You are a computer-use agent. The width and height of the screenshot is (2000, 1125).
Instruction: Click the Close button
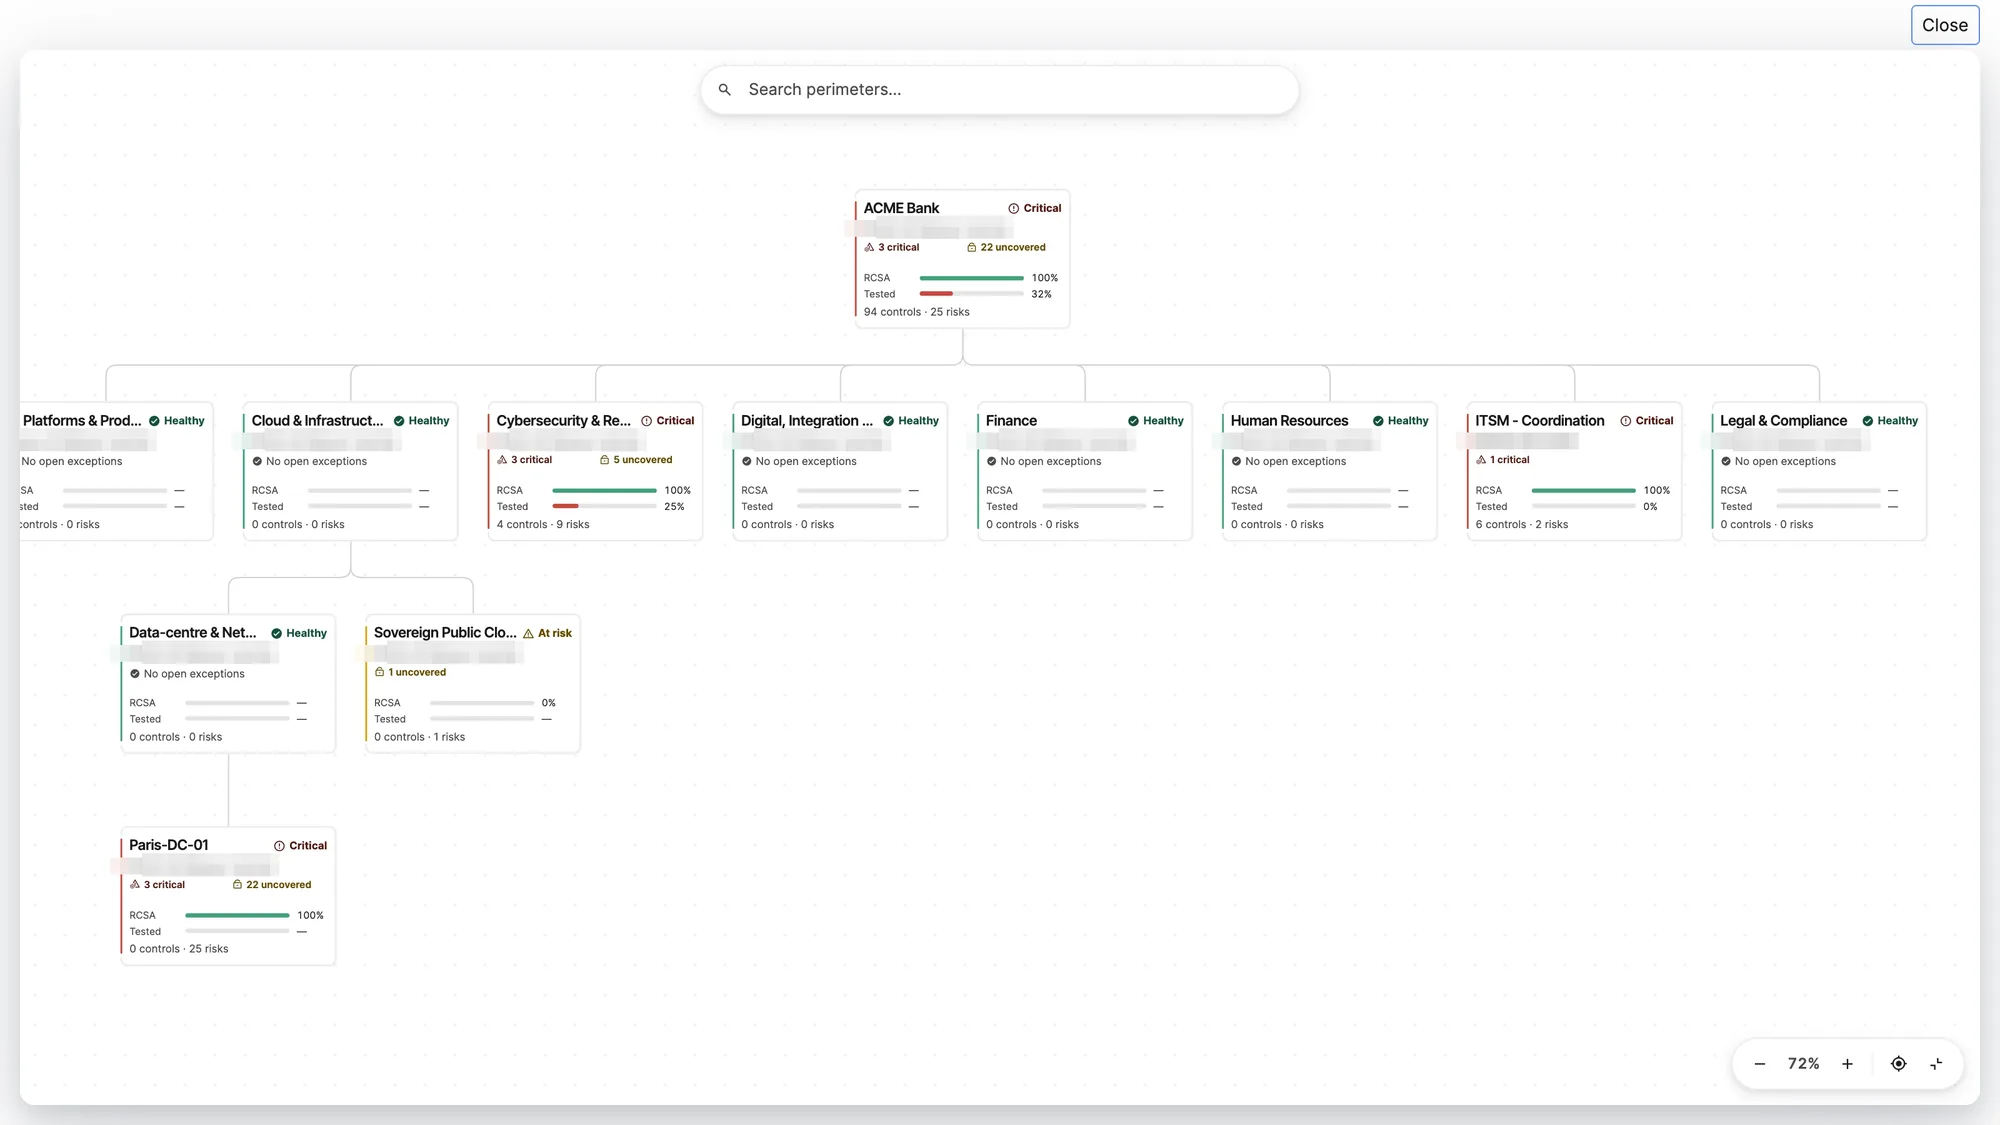[1944, 25]
